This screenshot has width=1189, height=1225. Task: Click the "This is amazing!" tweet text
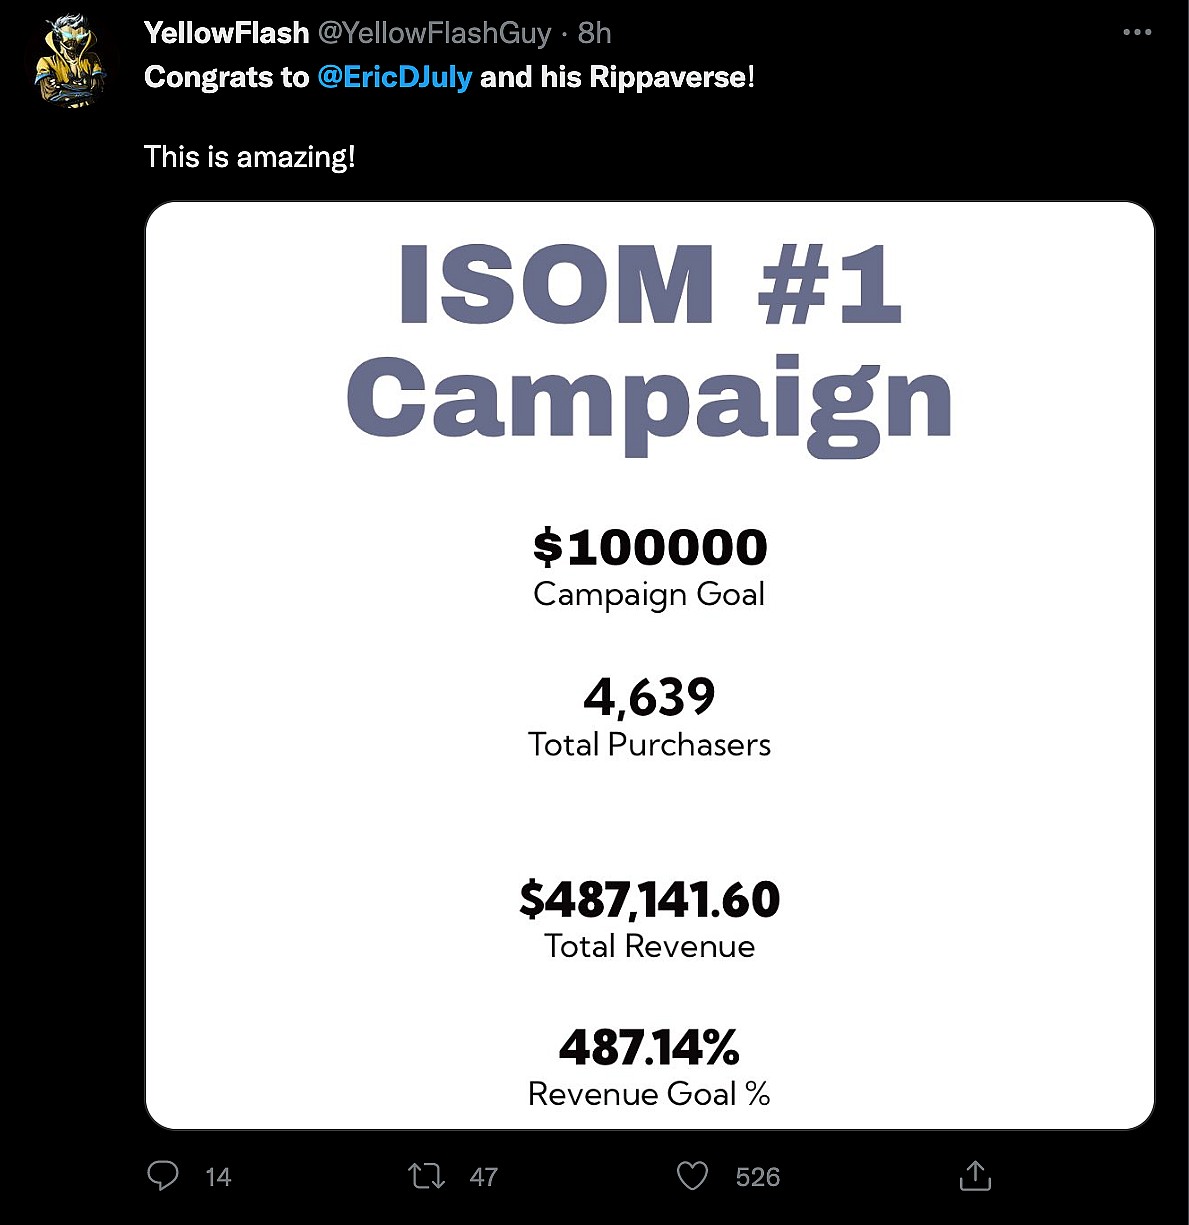point(250,157)
